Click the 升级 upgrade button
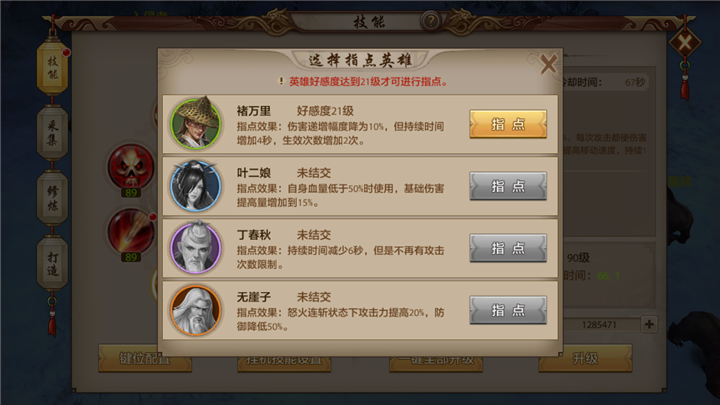720x405 pixels. [585, 358]
